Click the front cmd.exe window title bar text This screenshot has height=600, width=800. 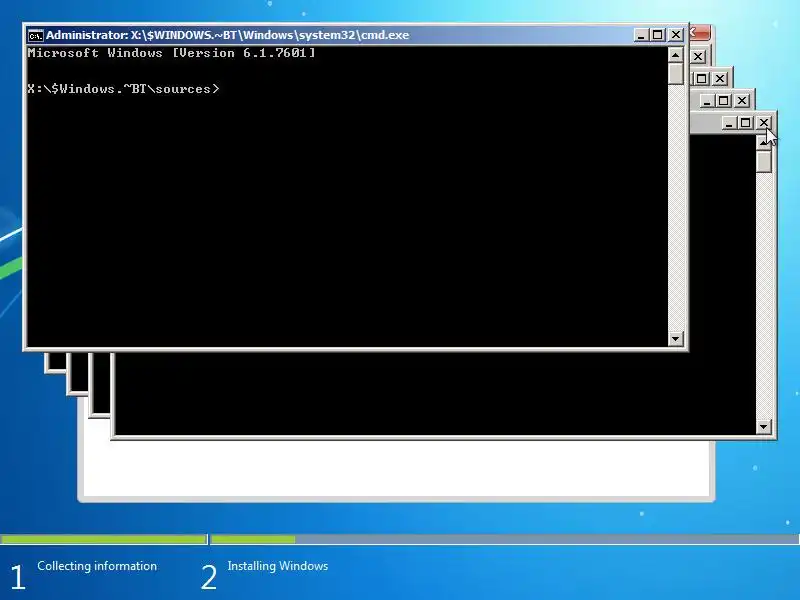tap(228, 35)
